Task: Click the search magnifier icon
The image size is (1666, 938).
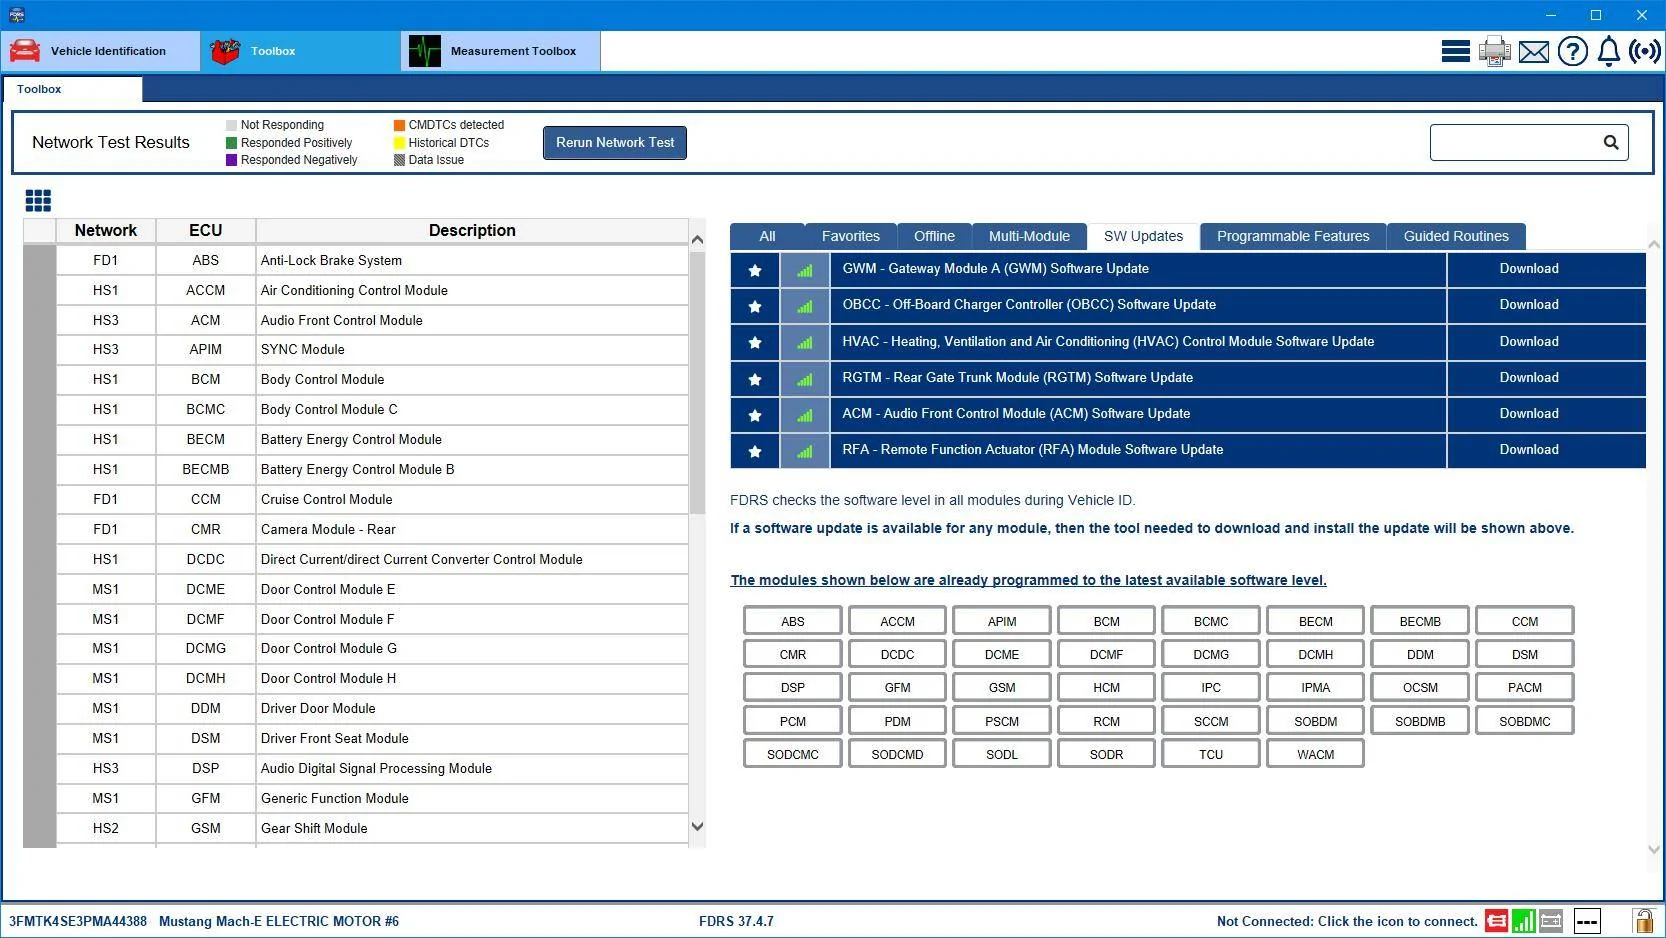Action: 1611,143
